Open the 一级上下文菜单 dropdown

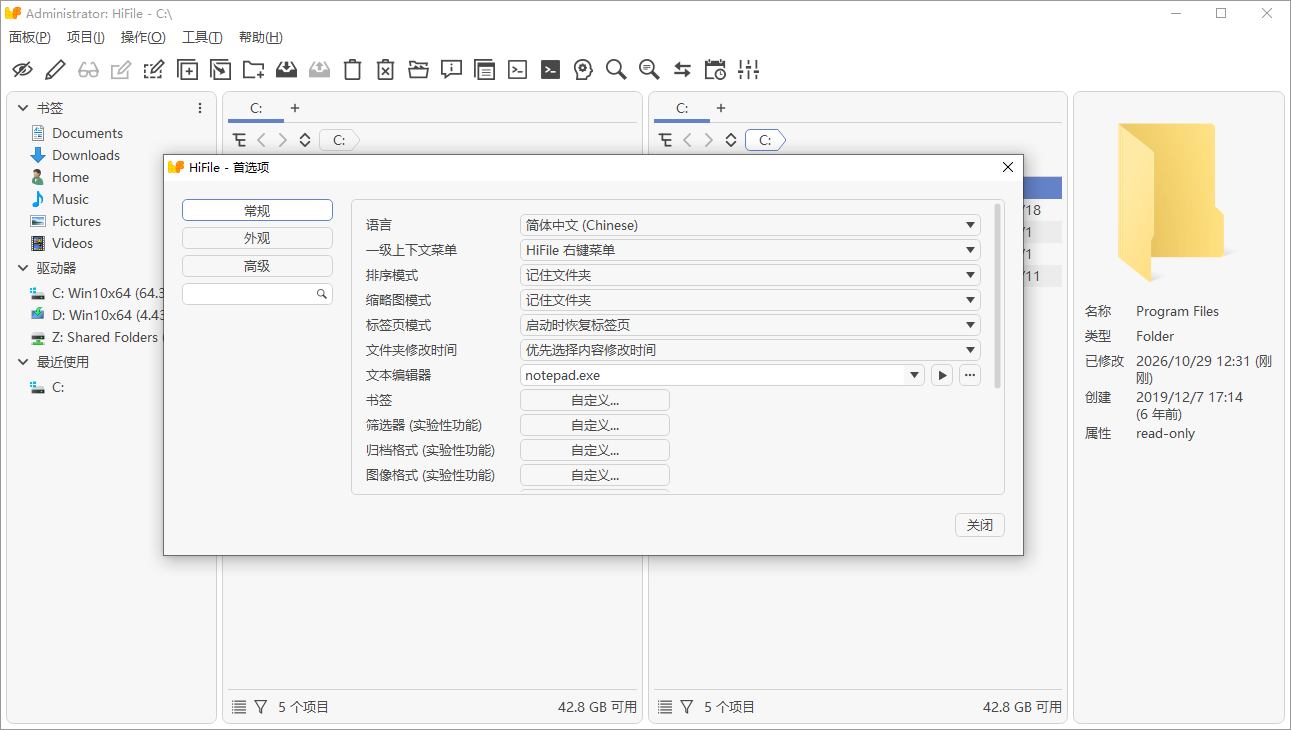point(750,250)
